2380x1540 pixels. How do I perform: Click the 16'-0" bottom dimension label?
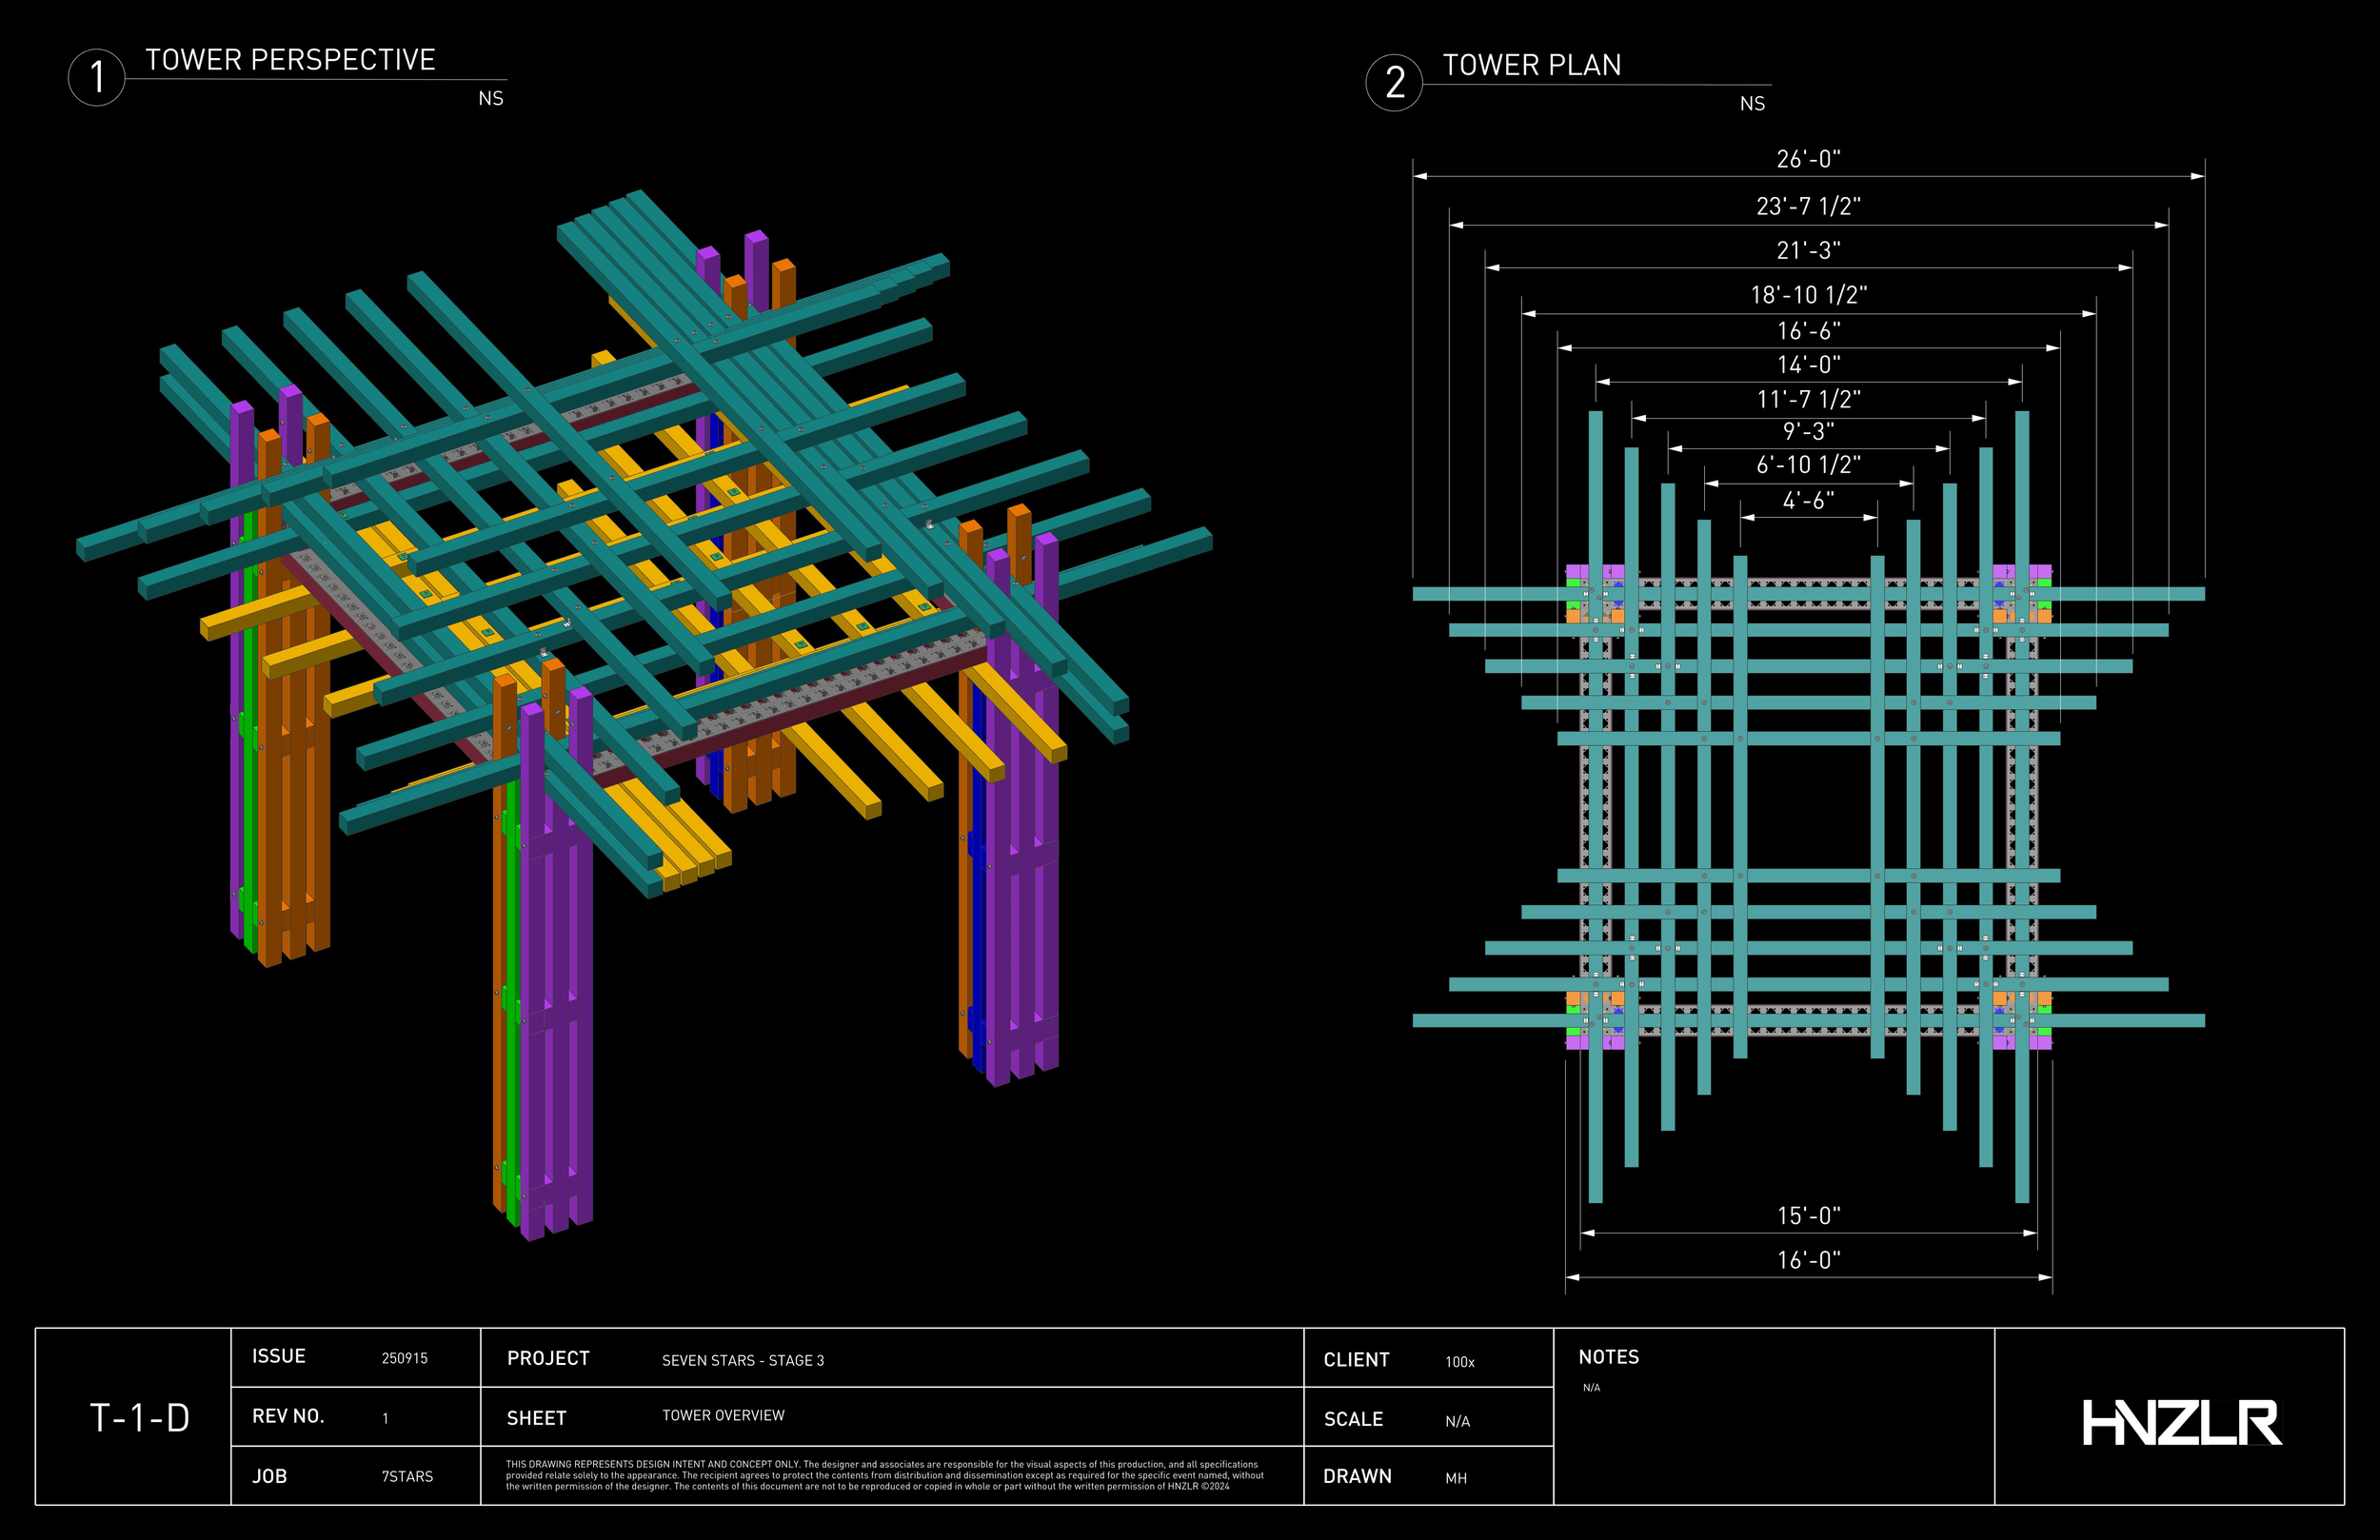click(x=1808, y=1260)
